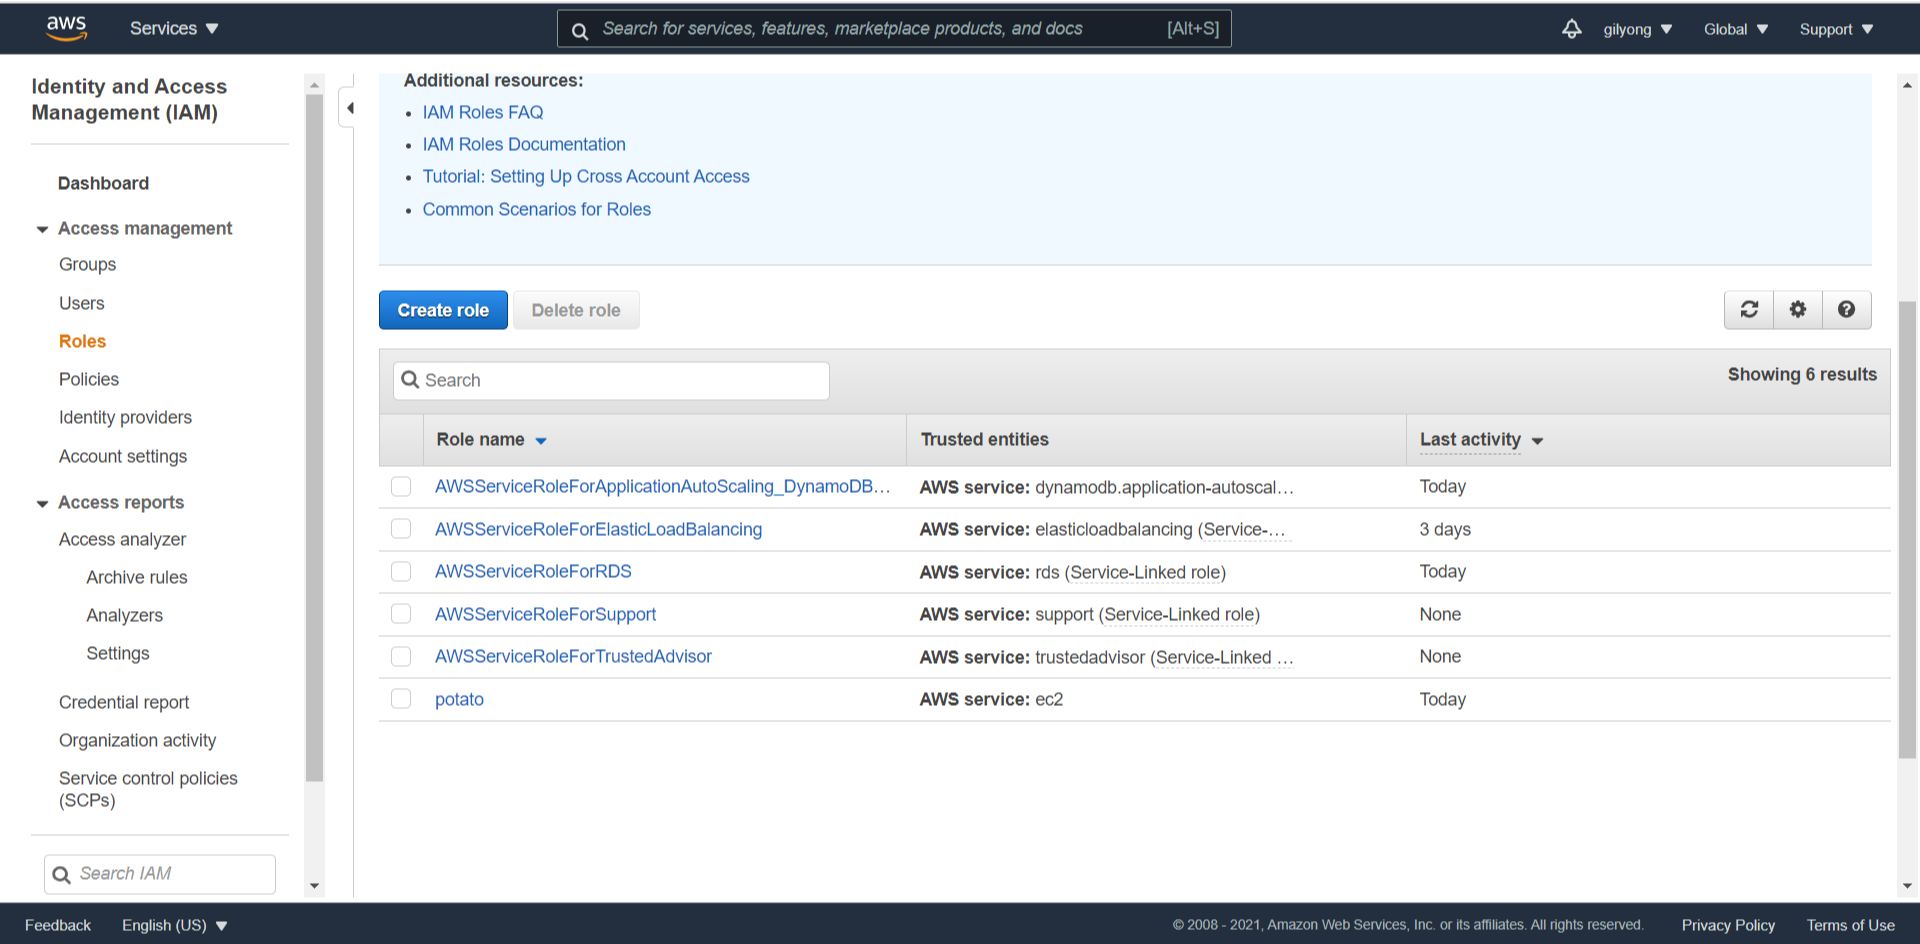Select the potato role checkbox

pos(401,699)
